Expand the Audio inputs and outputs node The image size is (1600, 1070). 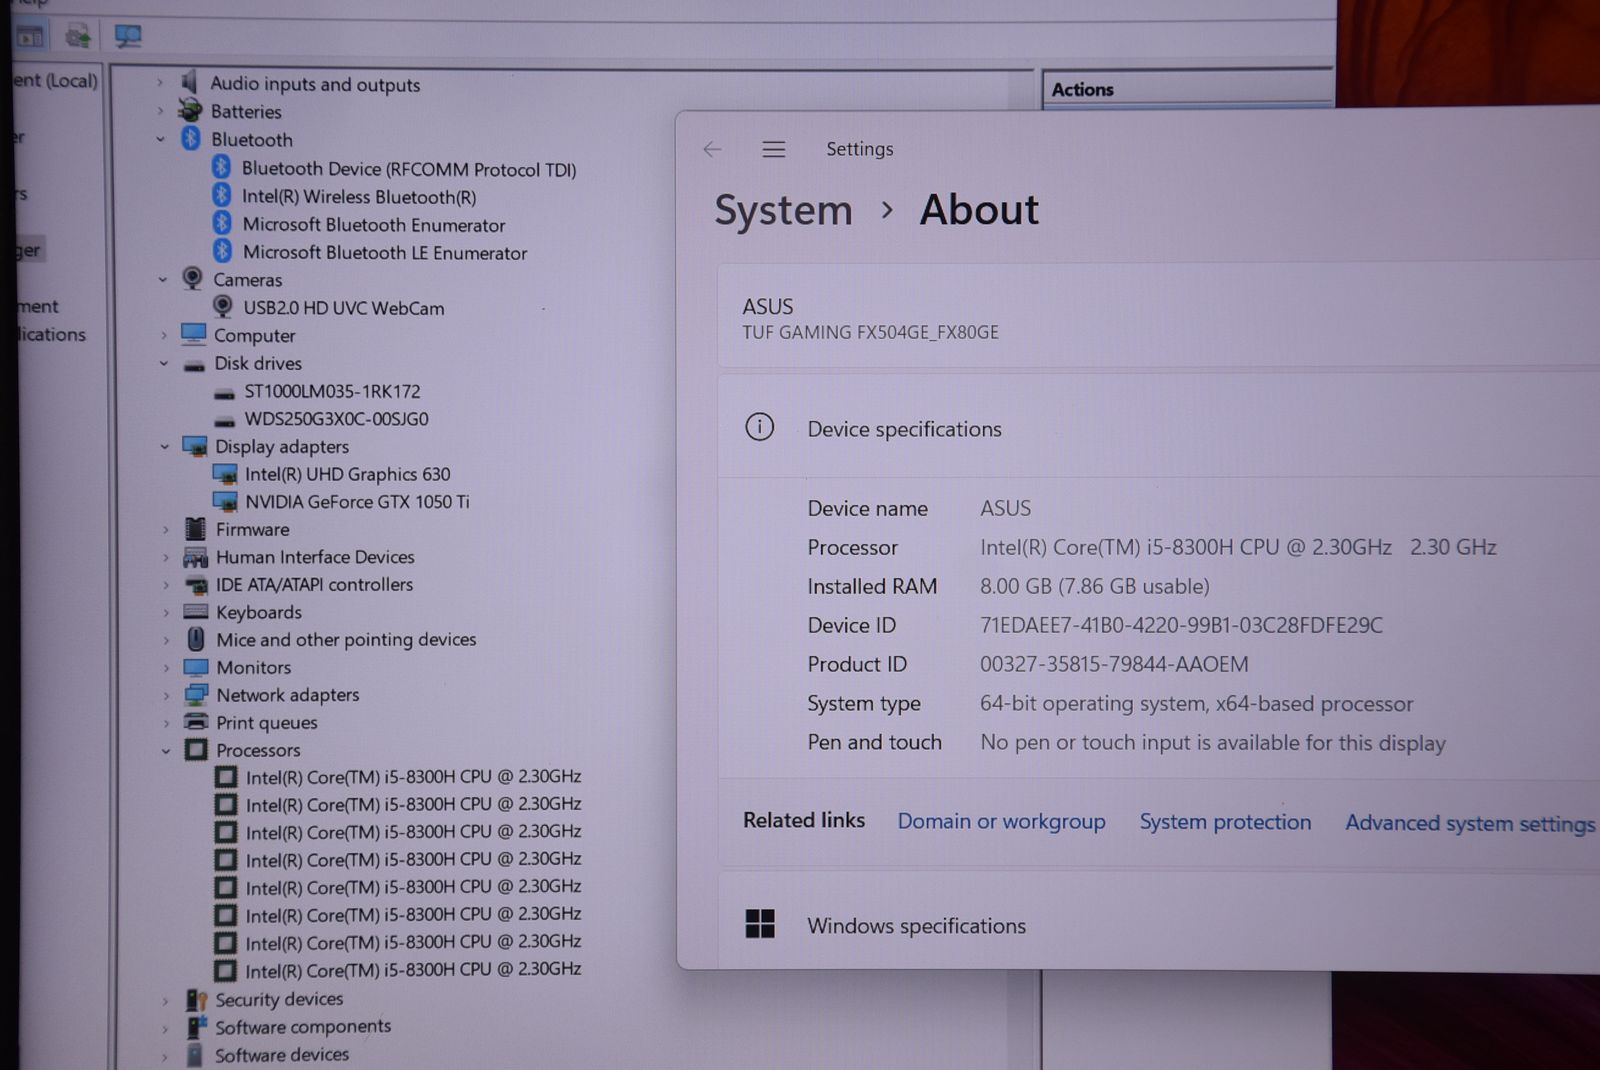159,82
